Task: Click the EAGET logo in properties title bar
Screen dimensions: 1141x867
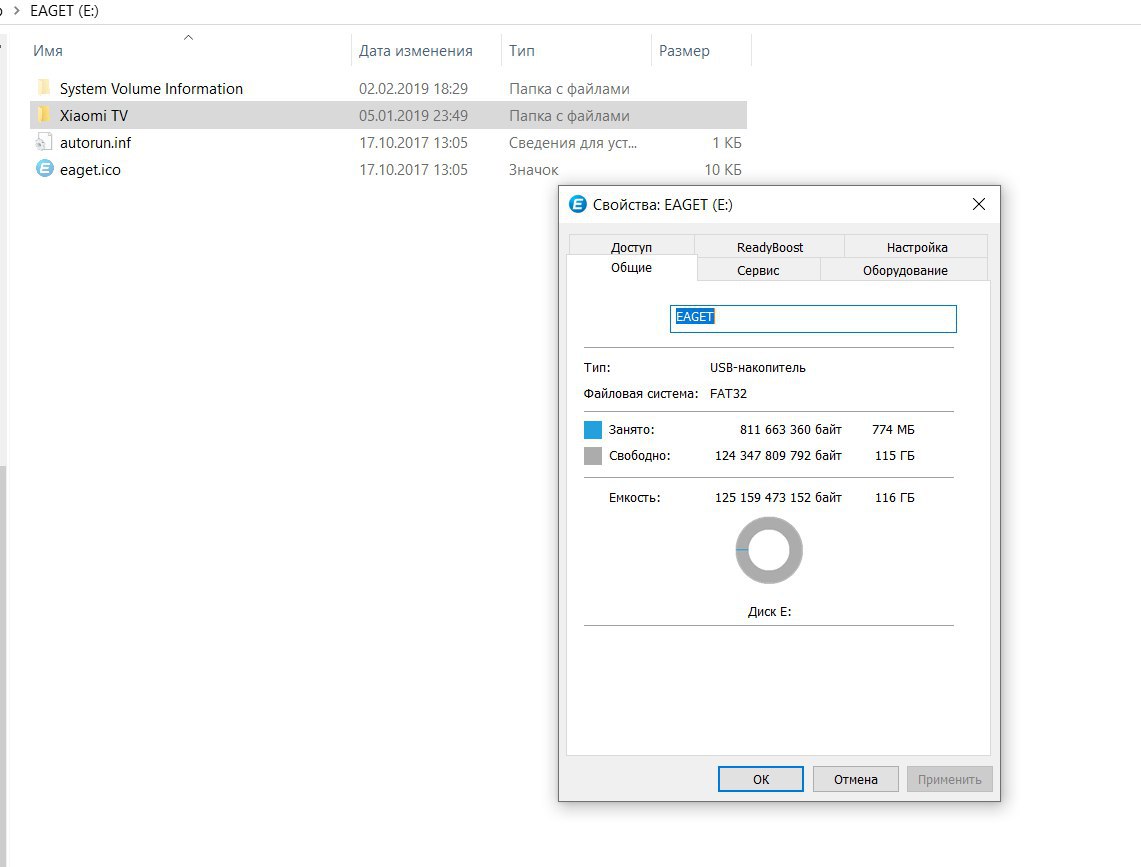Action: tap(578, 205)
